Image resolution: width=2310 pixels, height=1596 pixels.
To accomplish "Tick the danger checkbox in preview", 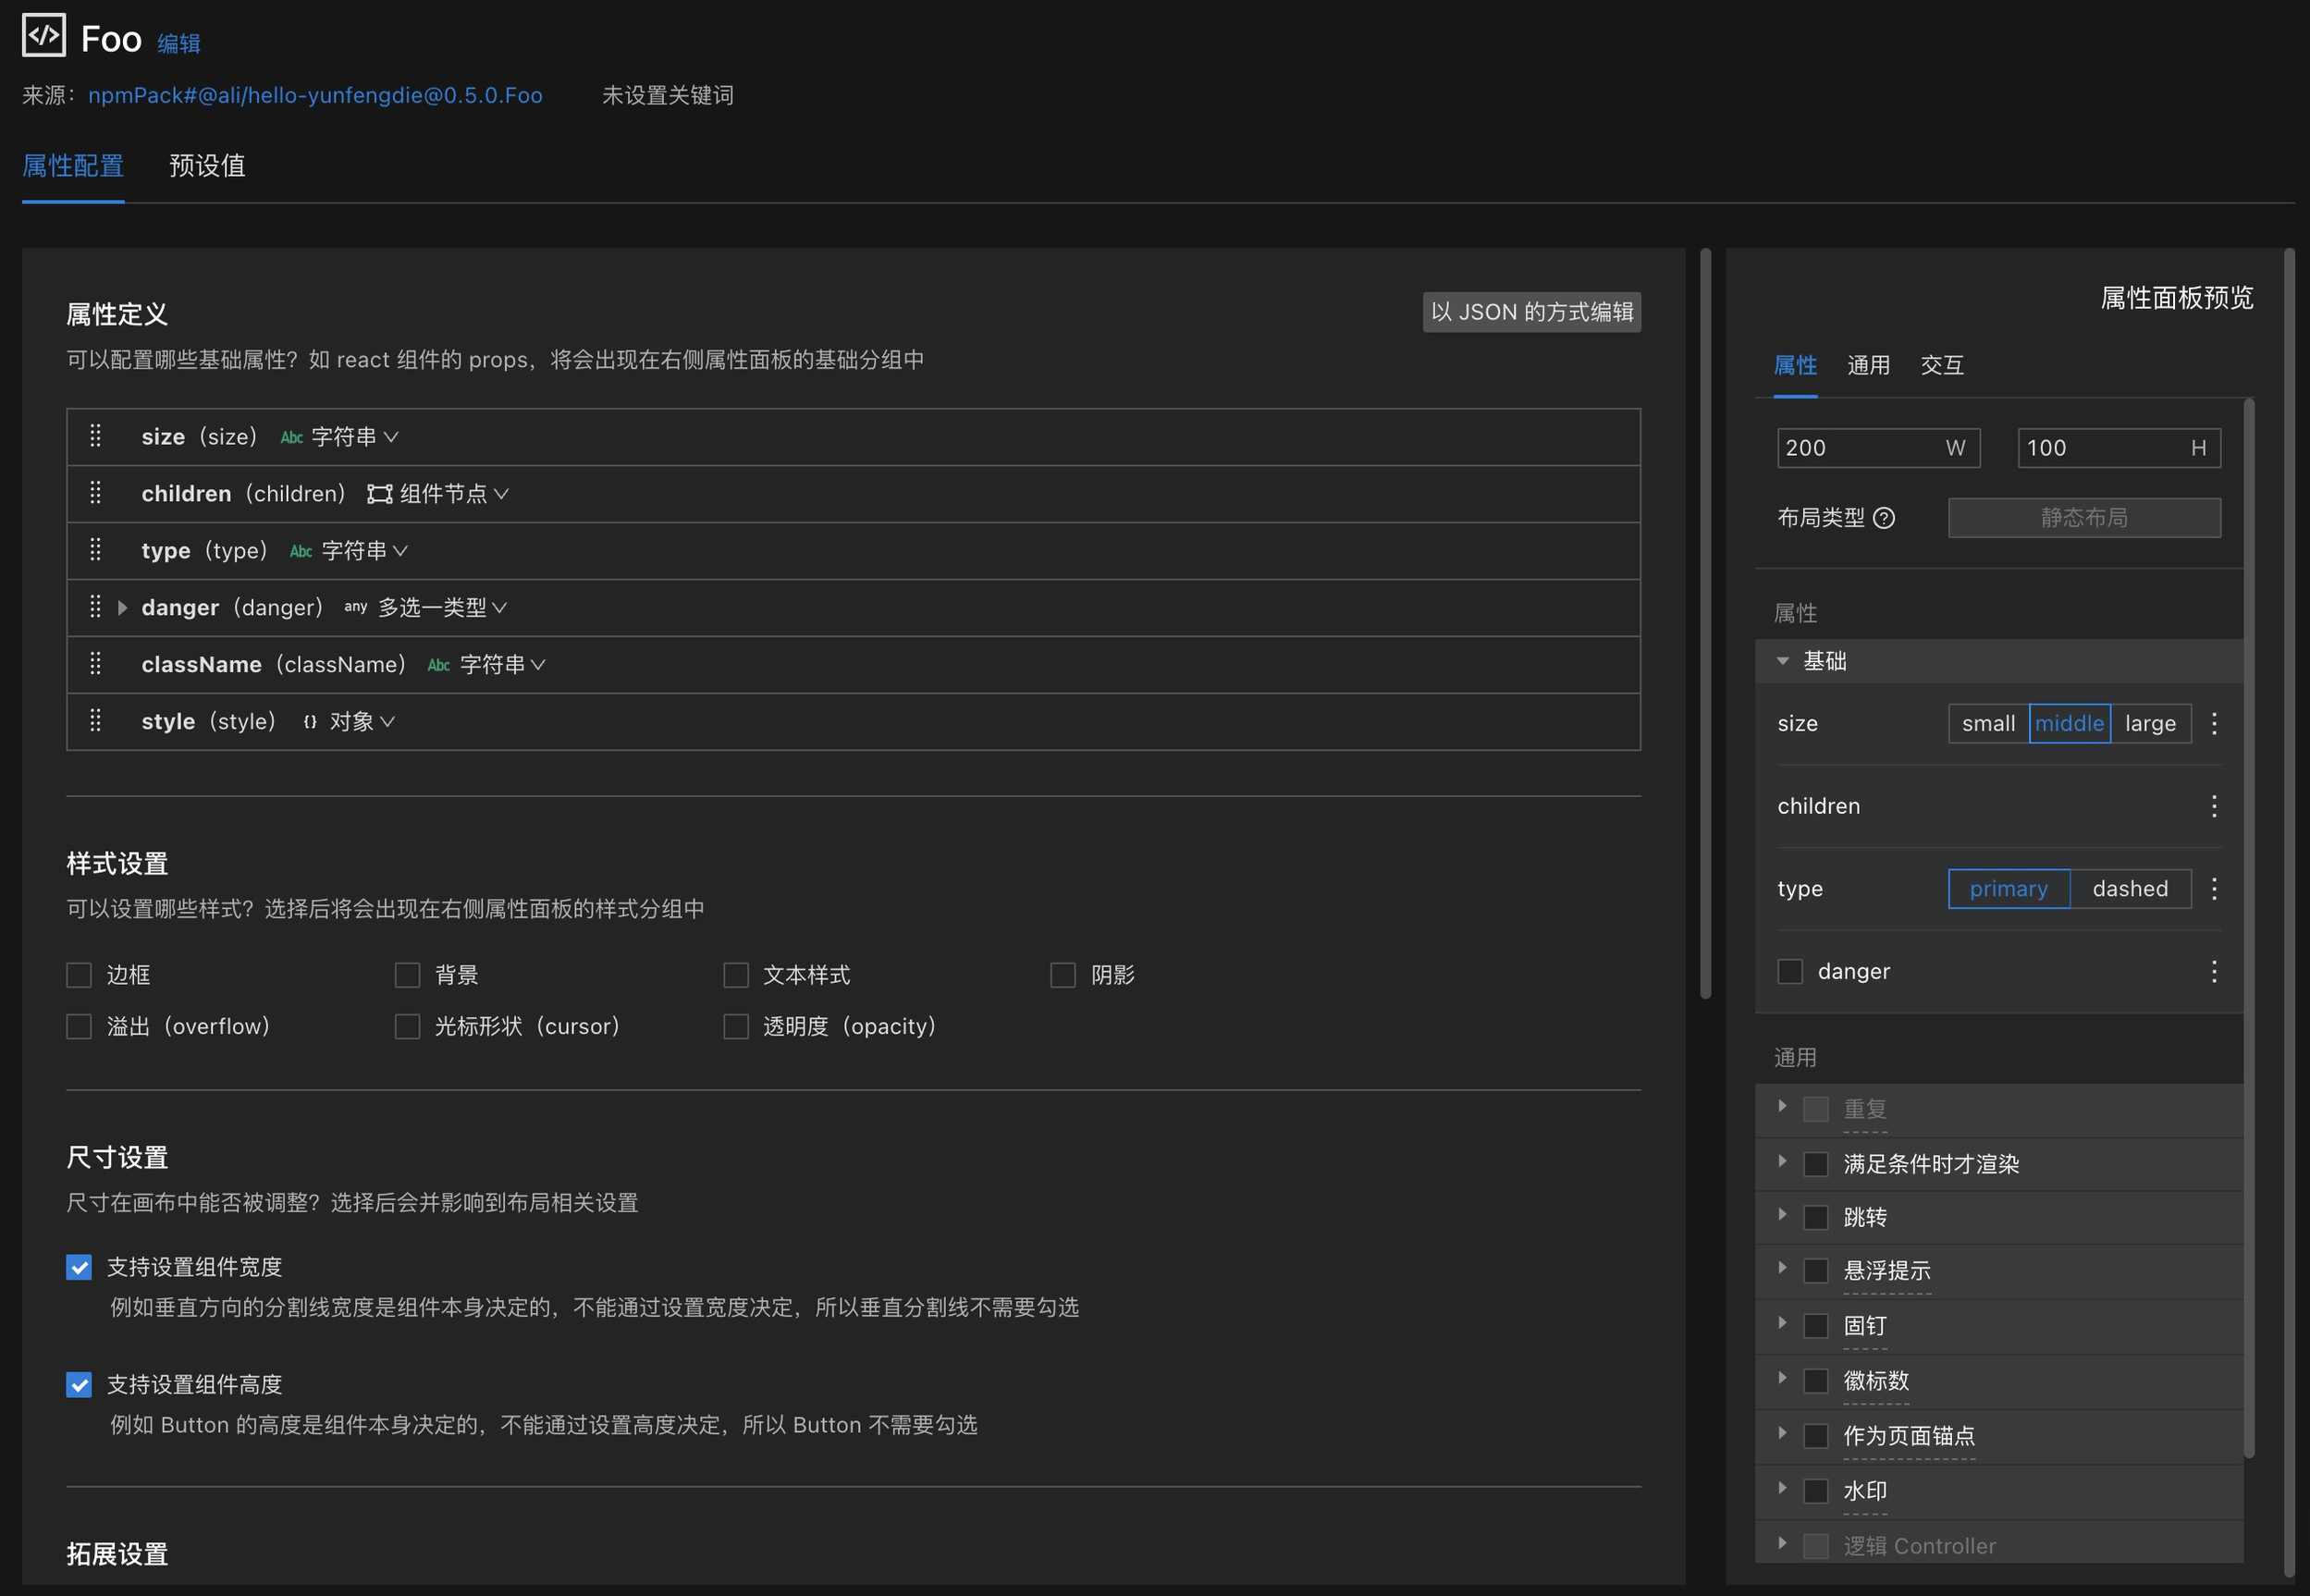I will 1790,972.
